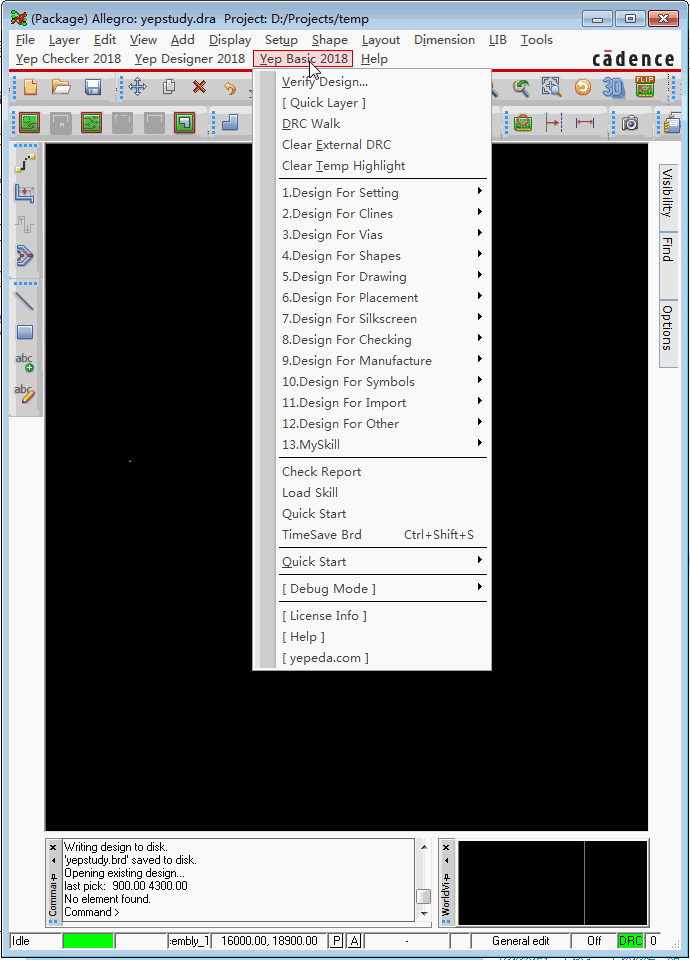Screen dimensions: 690x960
Task: Click the blue L-shaped shape icon
Action: click(230, 122)
